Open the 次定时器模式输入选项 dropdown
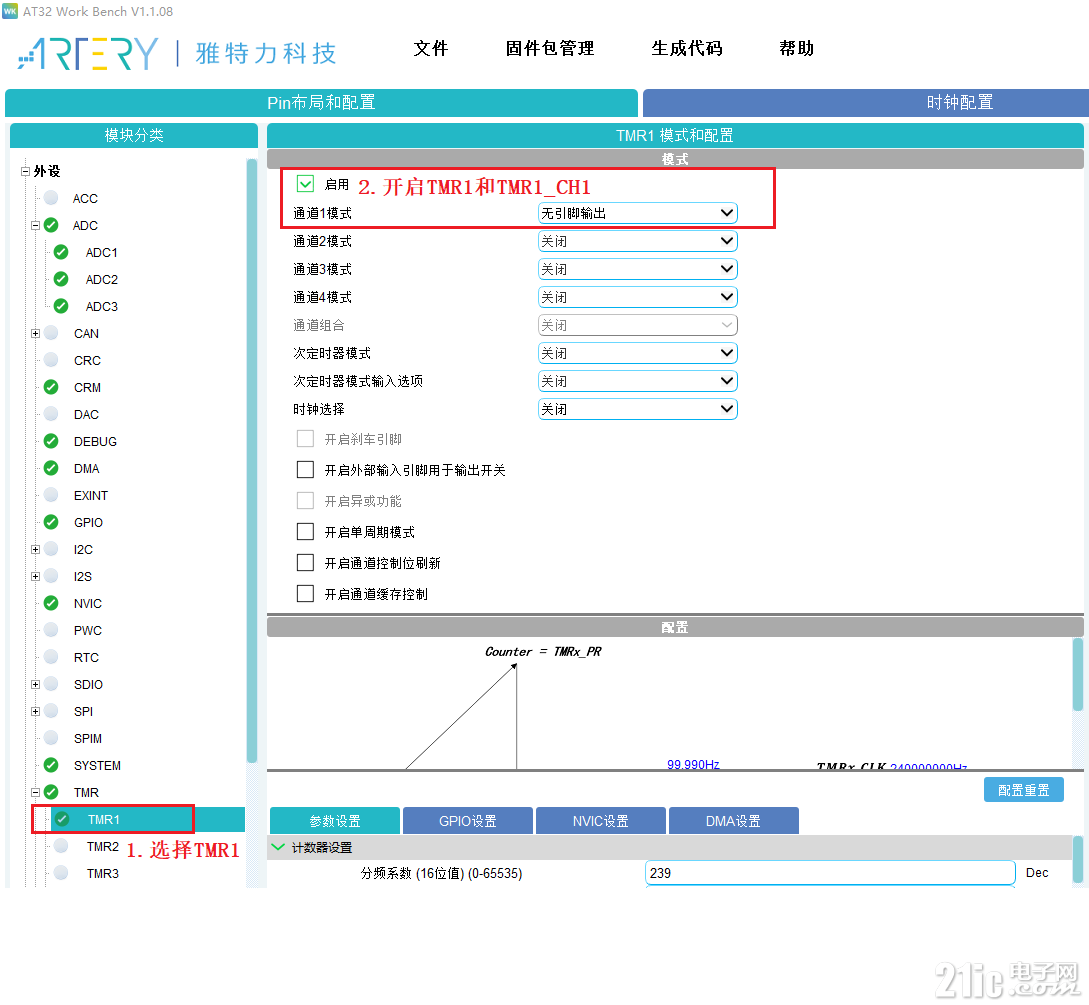This screenshot has height=1005, width=1089. tap(638, 381)
